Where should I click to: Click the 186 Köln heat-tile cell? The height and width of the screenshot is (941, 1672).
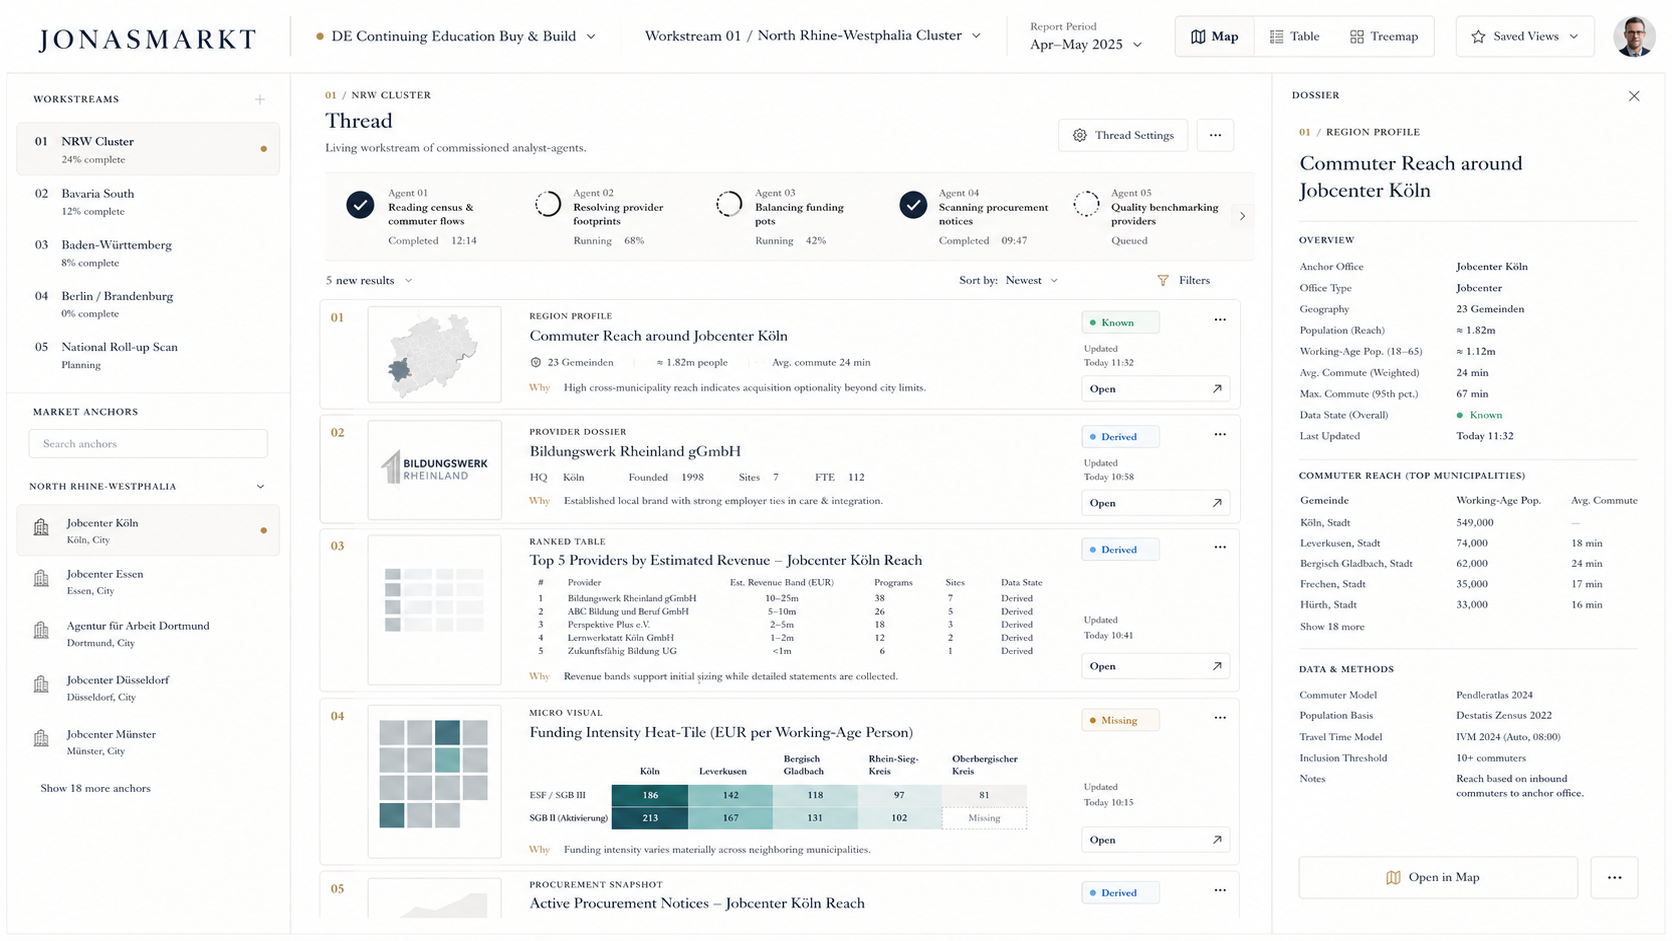650,795
